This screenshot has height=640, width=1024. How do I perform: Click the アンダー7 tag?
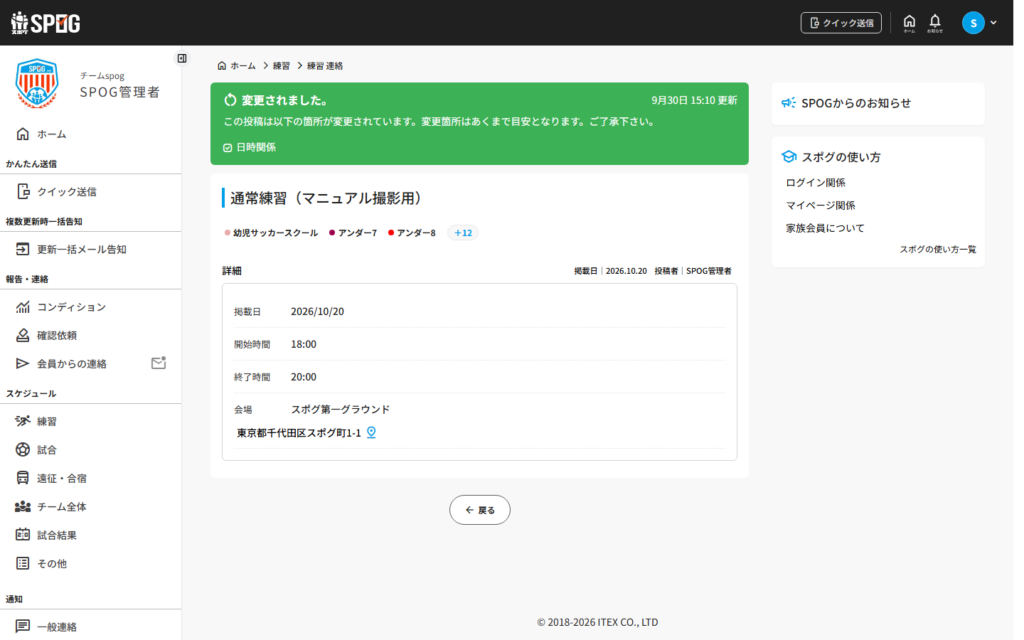[x=353, y=232]
